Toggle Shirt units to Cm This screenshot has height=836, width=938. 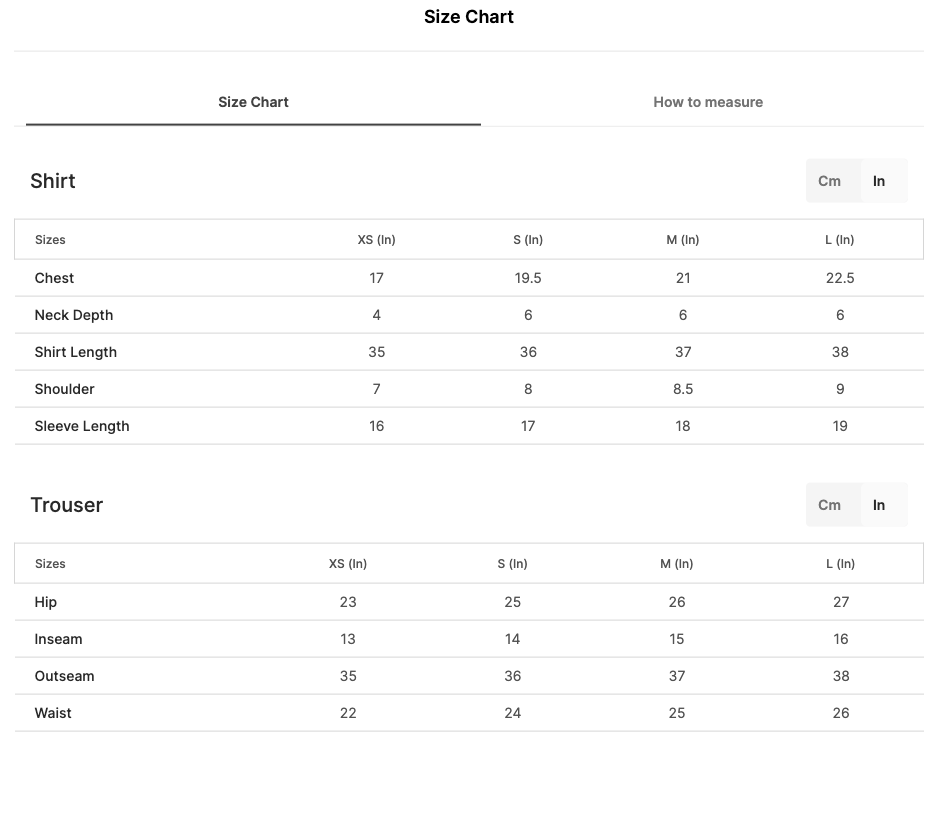829,181
